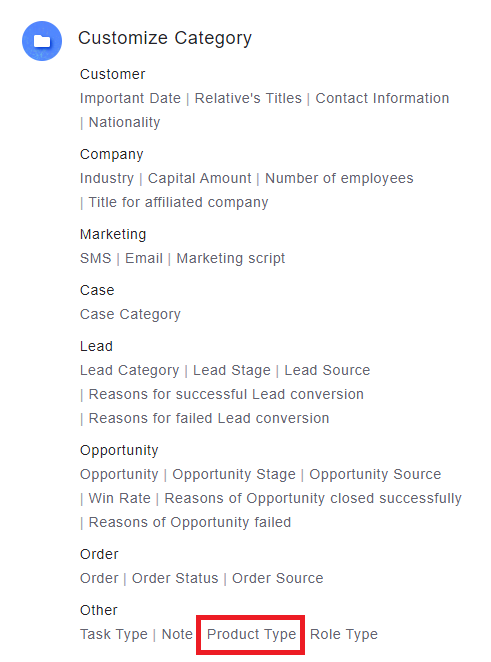Click the Title for affiliated company link
491x662 pixels.
[x=179, y=203]
